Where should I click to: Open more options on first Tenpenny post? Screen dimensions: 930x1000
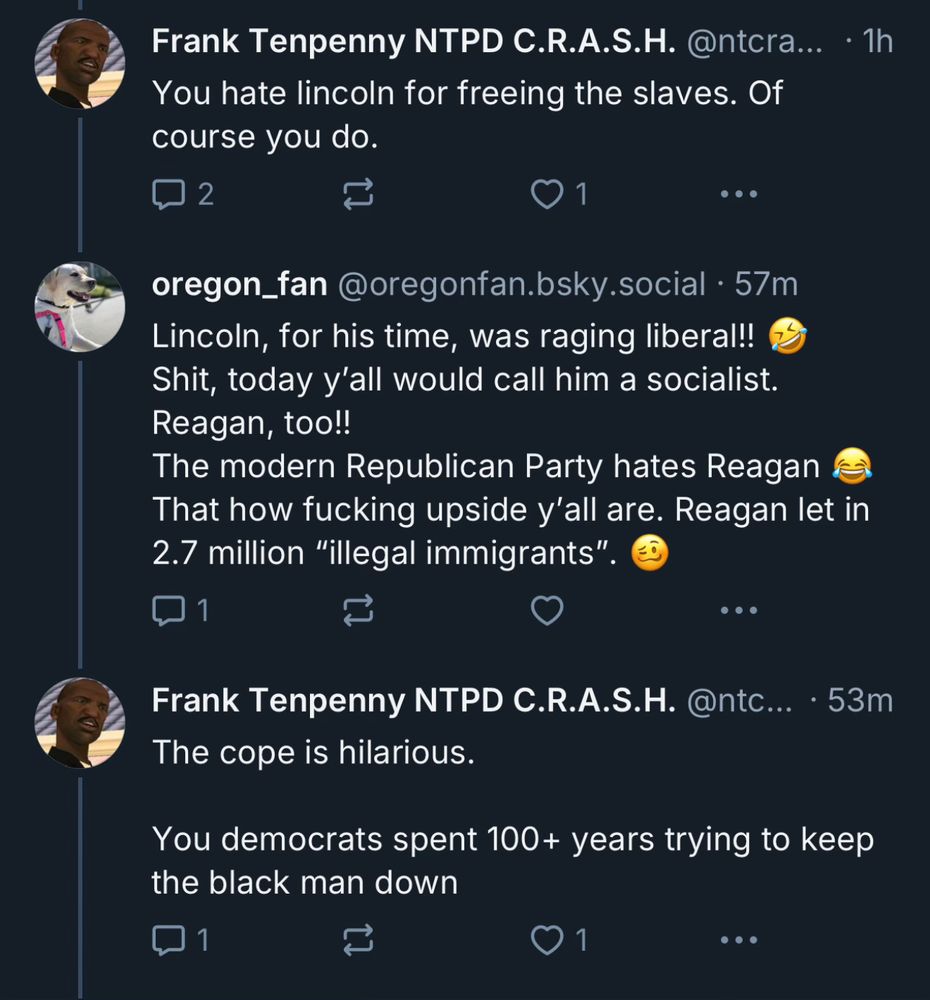pos(739,194)
